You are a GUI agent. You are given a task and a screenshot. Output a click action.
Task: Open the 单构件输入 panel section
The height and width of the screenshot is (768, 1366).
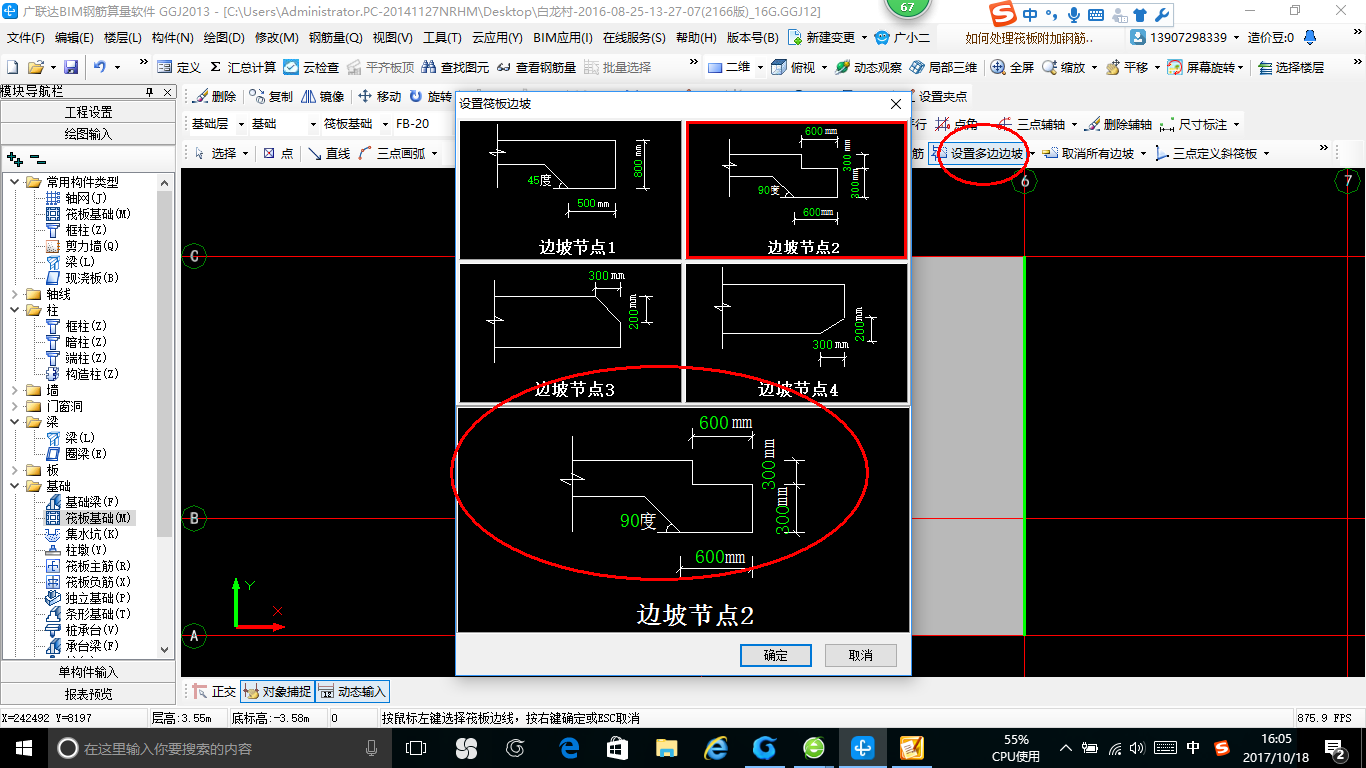[88, 672]
